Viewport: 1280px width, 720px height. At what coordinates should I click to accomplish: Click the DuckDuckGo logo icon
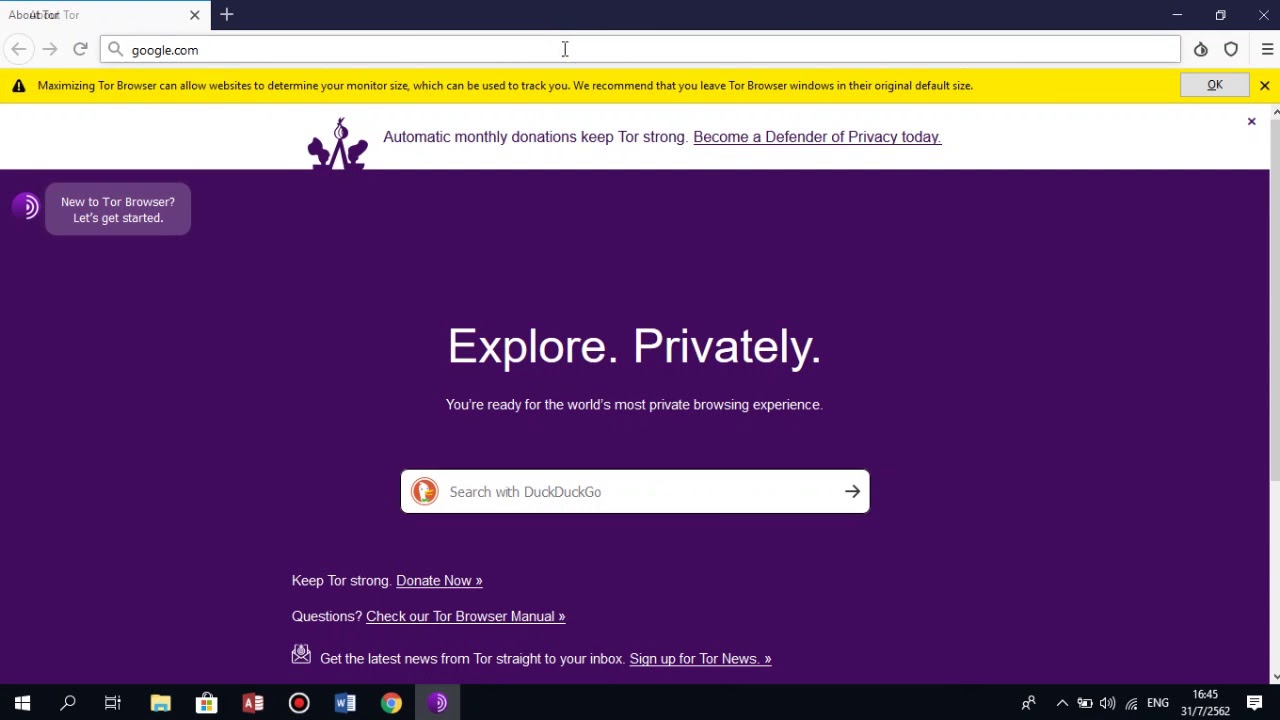click(425, 491)
